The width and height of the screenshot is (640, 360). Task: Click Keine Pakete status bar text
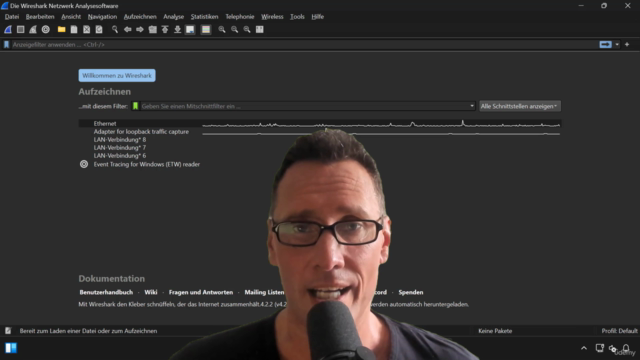click(x=495, y=331)
